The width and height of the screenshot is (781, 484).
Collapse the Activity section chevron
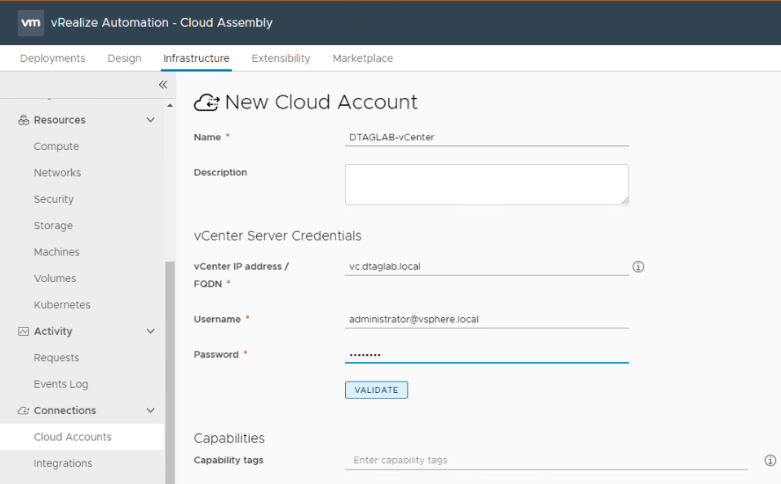(x=151, y=331)
